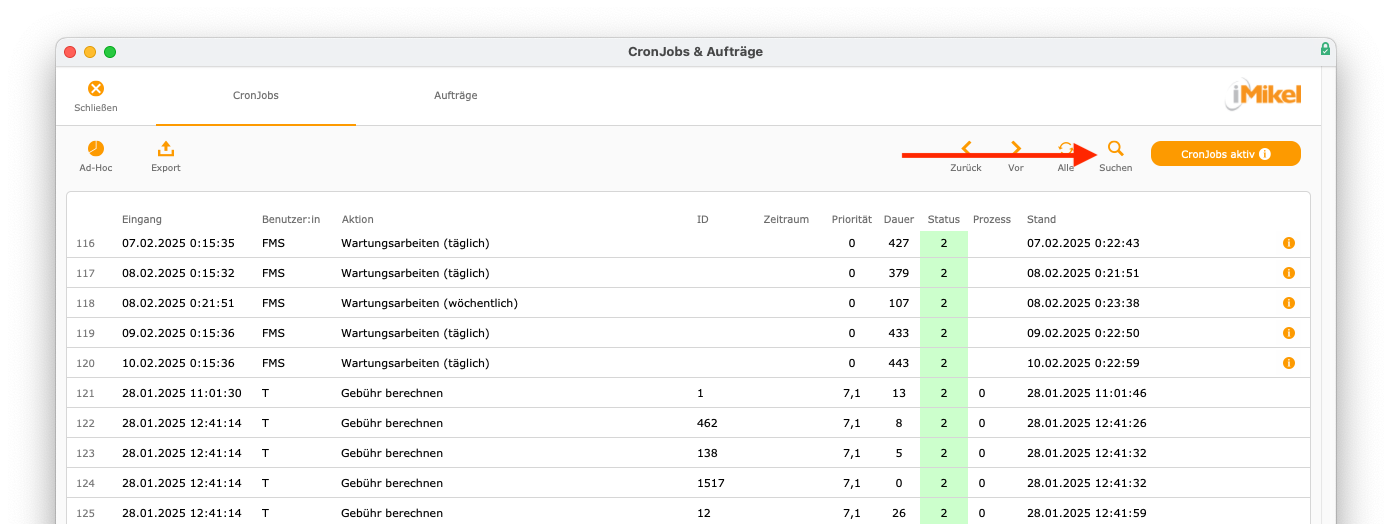Go forward with the Vor arrow
The image size is (1392, 524).
(x=1016, y=148)
